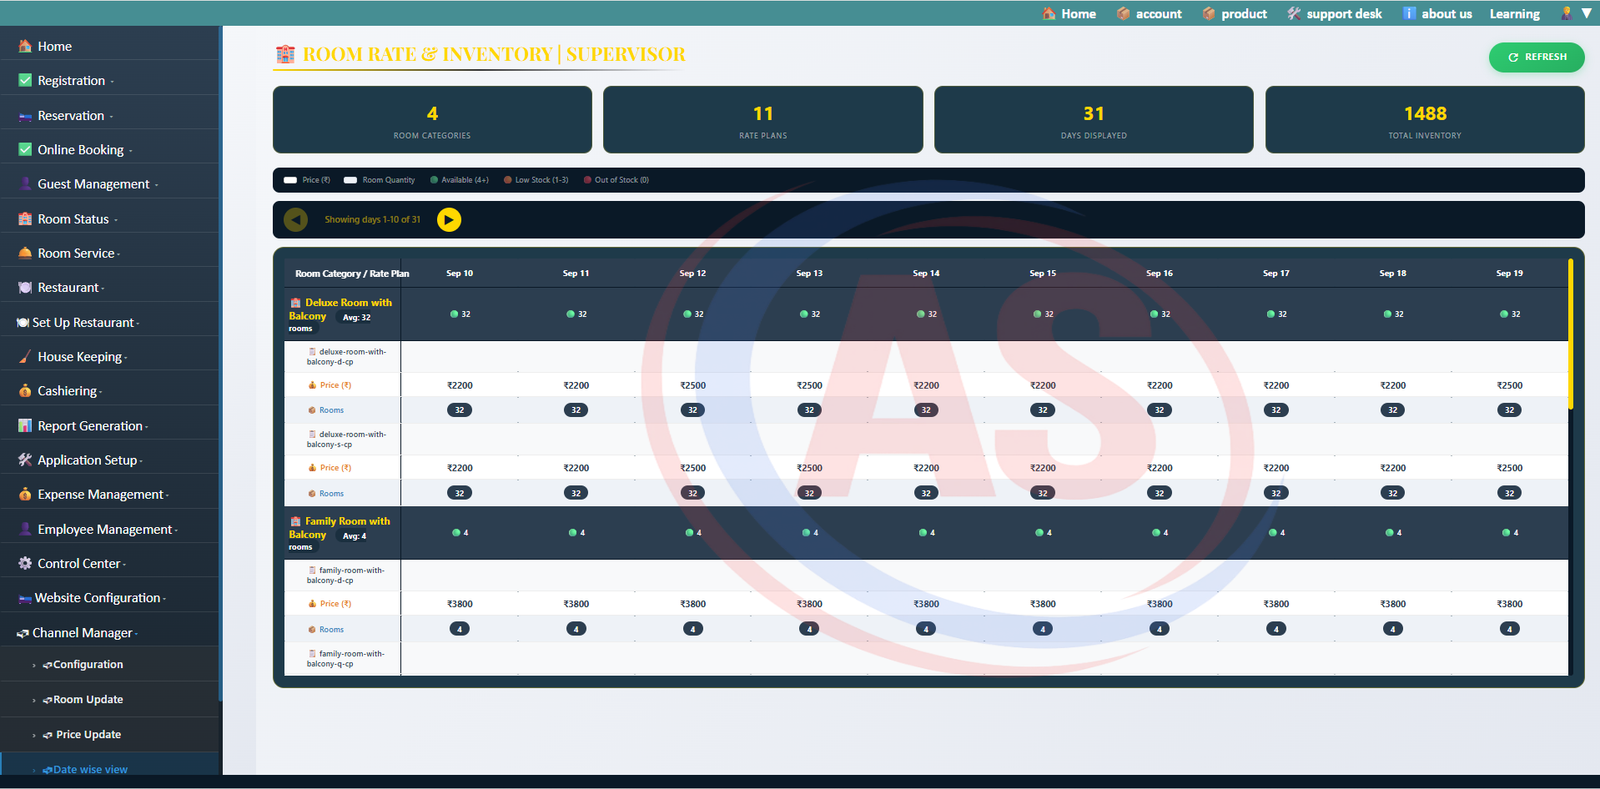Show the previous days with the left arrow
This screenshot has width=1600, height=789.
pos(296,220)
